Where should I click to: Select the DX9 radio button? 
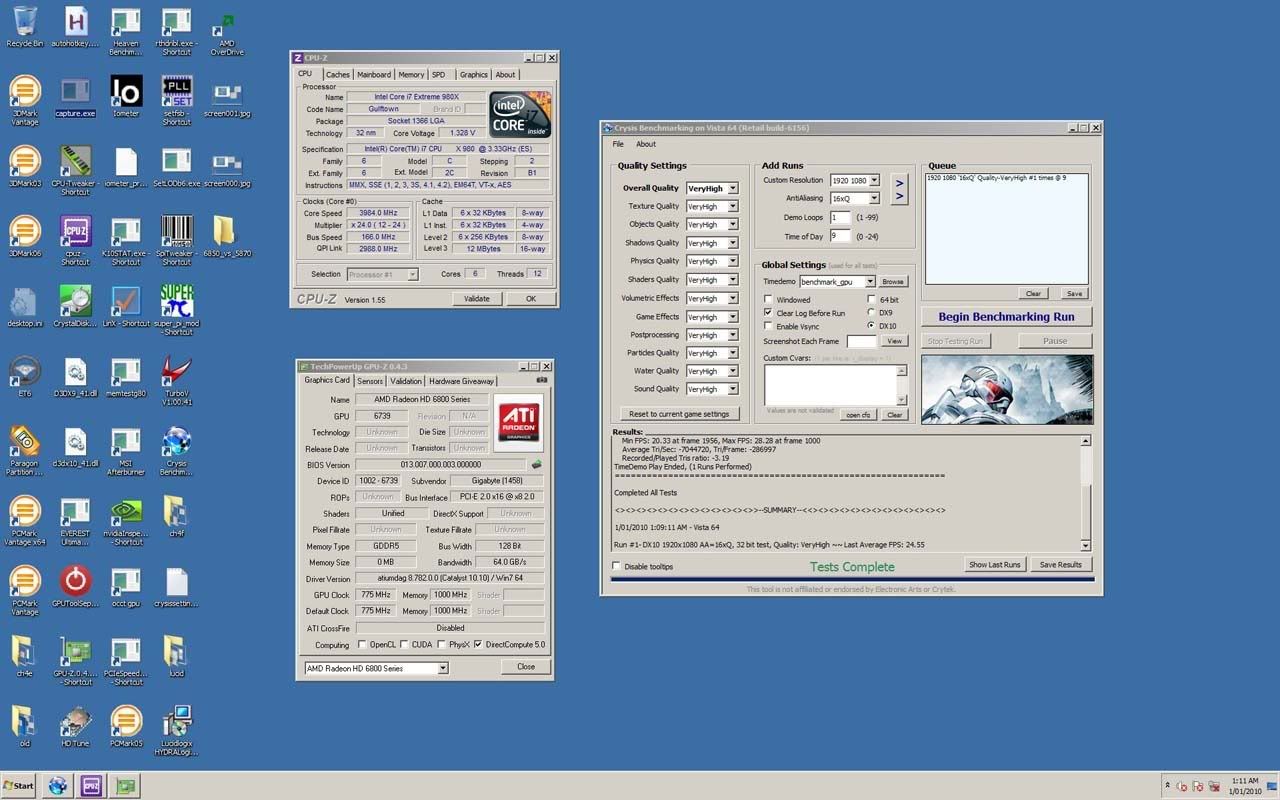(x=871, y=313)
